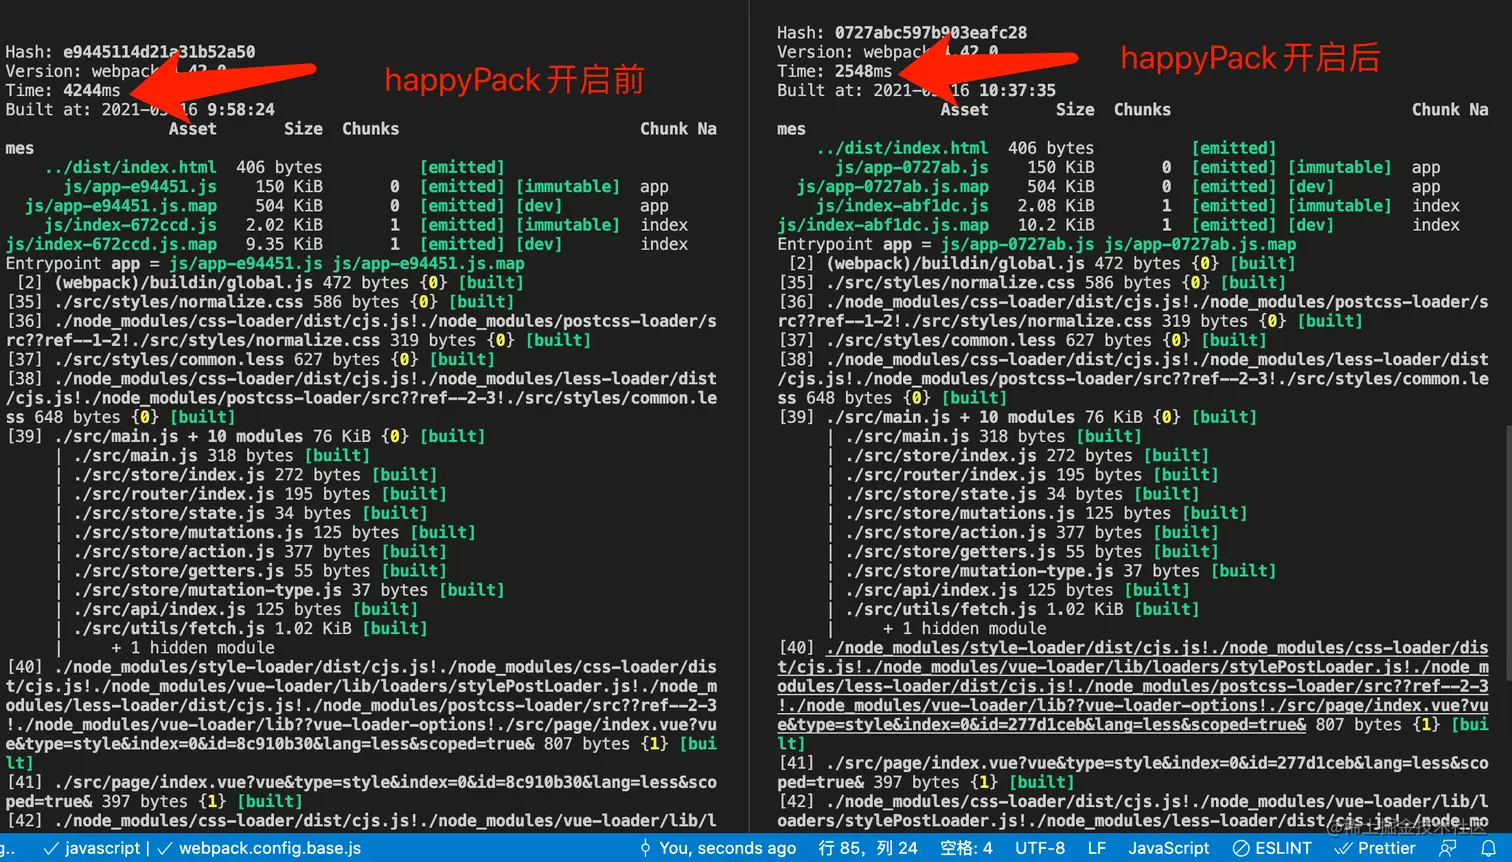The image size is (1512, 862).
Task: Click ./src/api/index.js in right terminal
Action: click(931, 590)
